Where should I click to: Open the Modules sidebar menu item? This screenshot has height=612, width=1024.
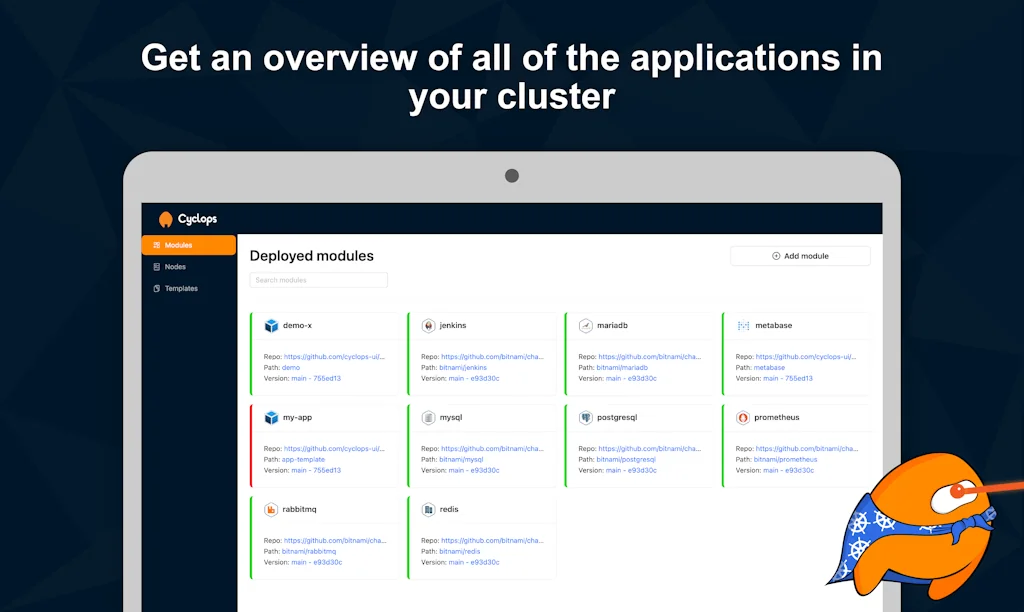[x=189, y=245]
